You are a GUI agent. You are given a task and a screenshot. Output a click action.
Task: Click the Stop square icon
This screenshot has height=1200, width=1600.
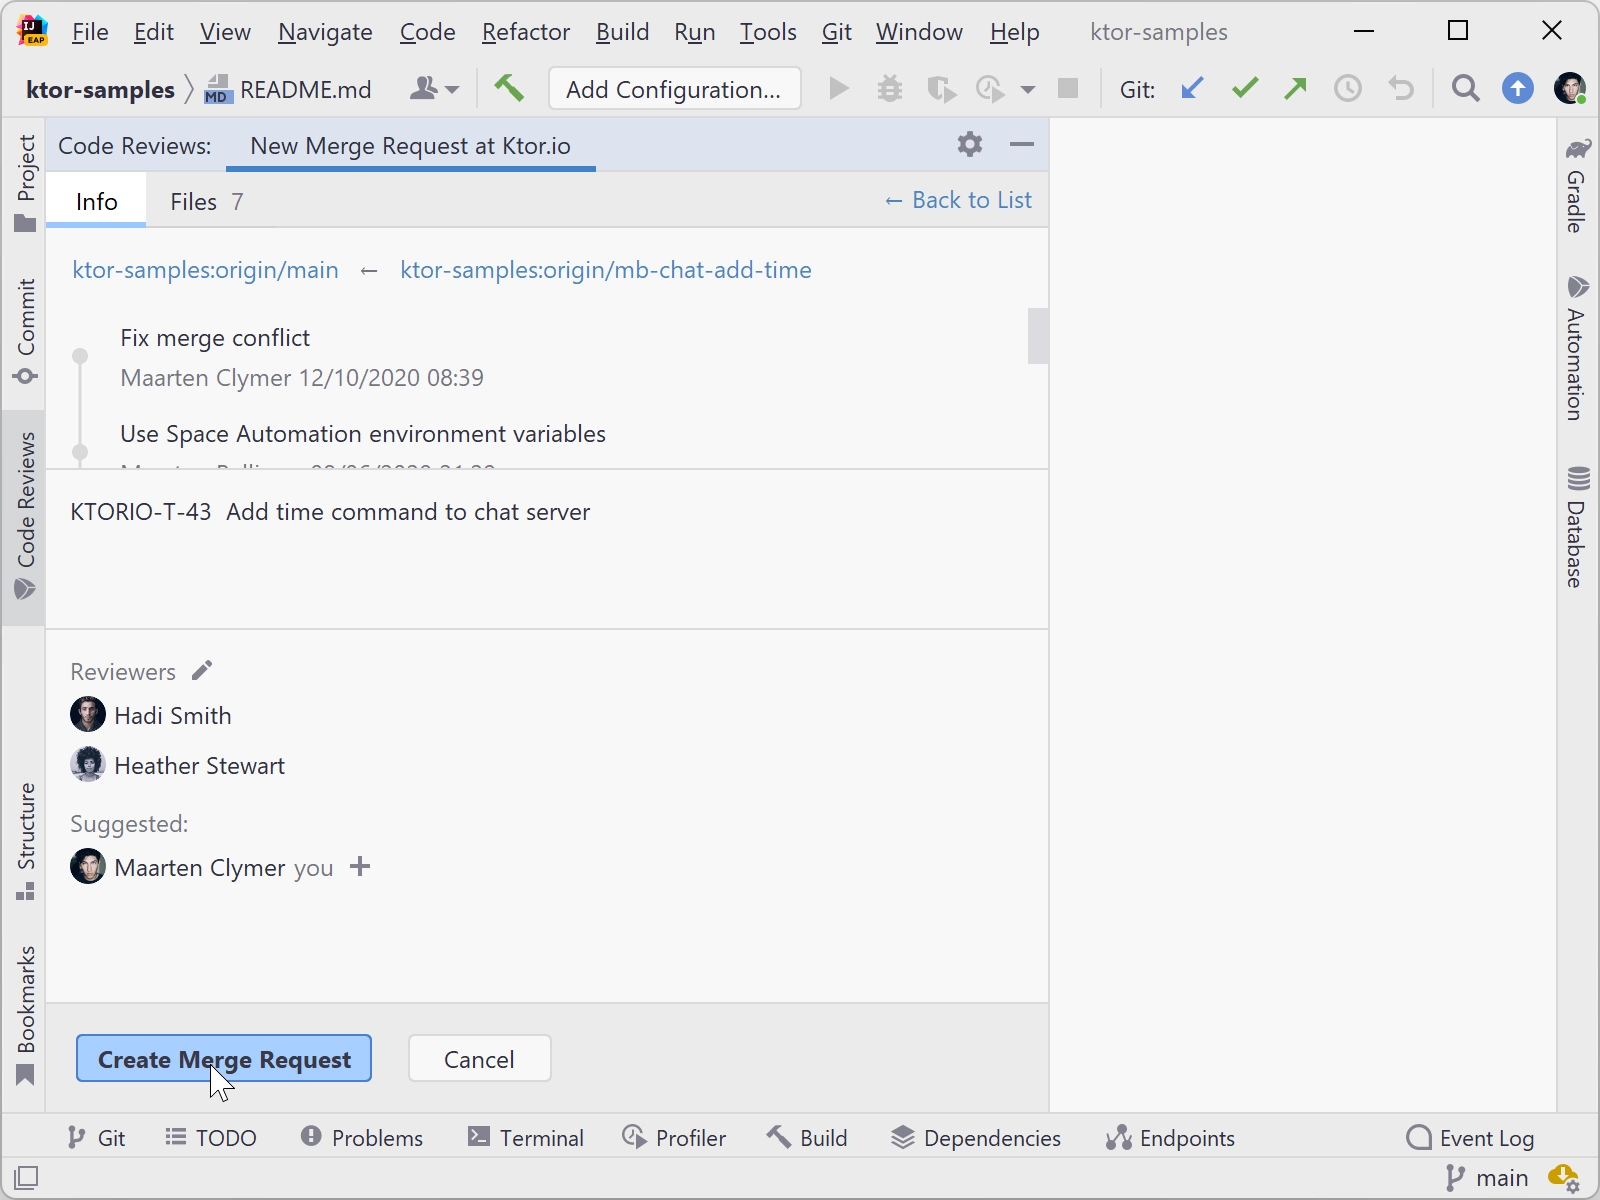coord(1068,89)
